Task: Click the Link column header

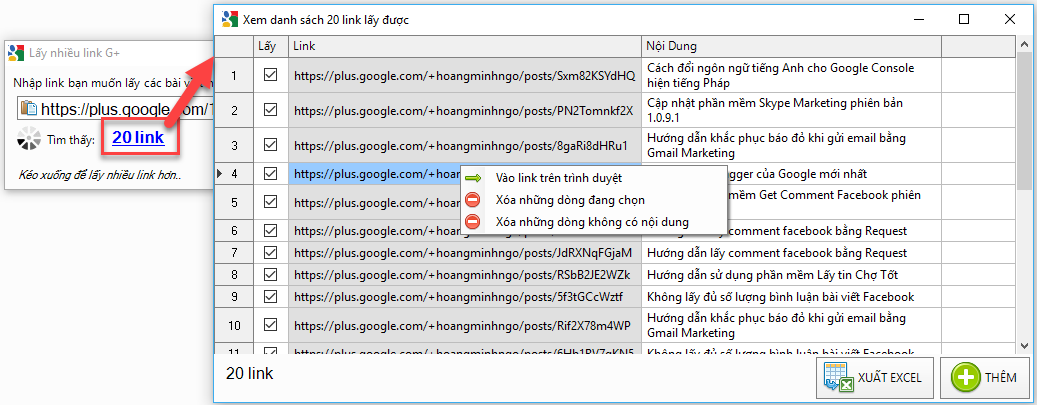Action: click(x=464, y=46)
